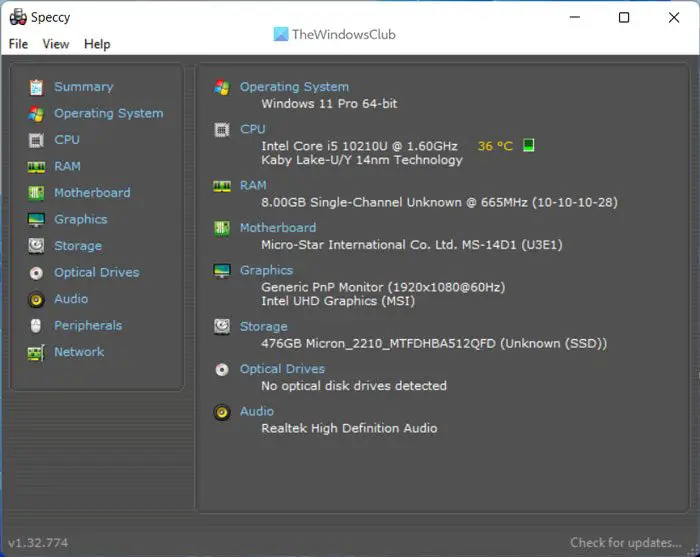Click the Operating System heading link
The image size is (700, 557).
click(294, 87)
